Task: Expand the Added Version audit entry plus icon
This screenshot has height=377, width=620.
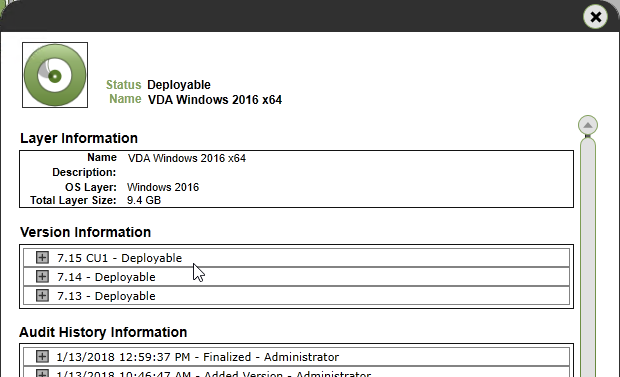Action: click(x=42, y=373)
